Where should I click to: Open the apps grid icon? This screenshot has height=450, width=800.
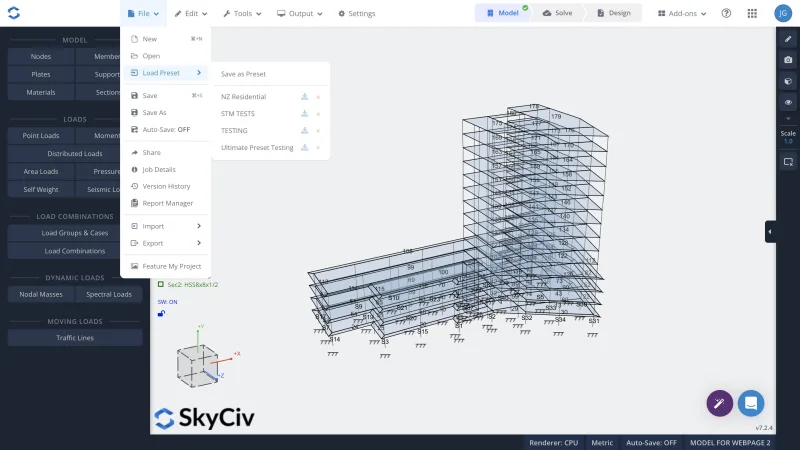752,13
